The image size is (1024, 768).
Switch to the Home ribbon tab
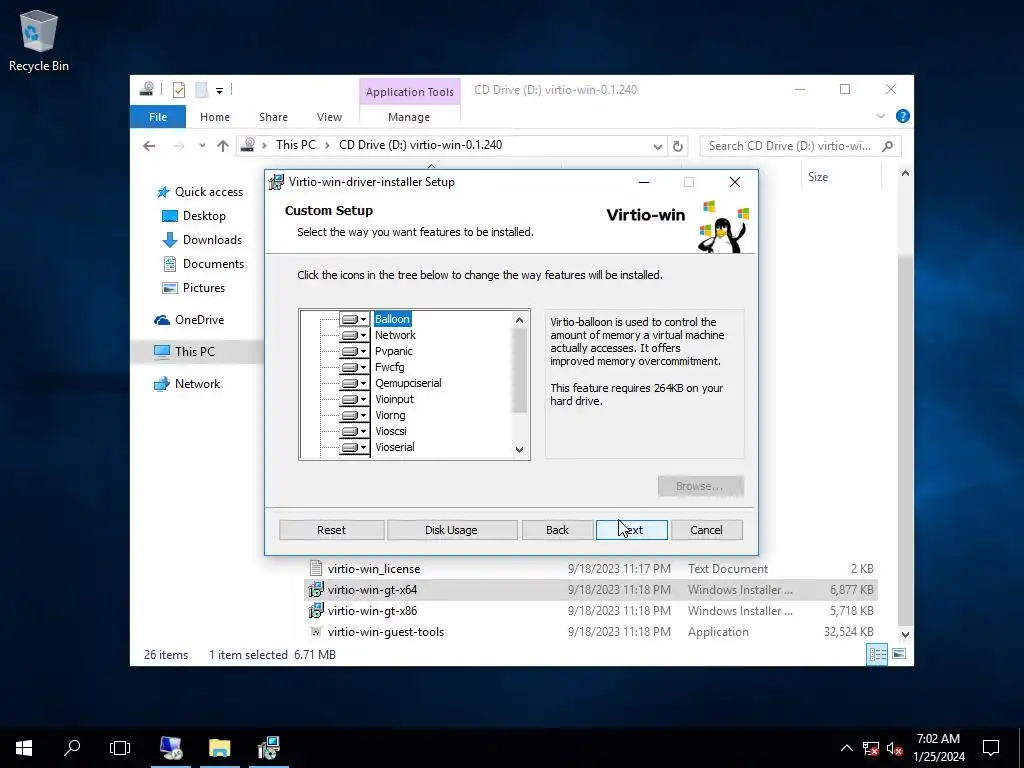coord(215,117)
